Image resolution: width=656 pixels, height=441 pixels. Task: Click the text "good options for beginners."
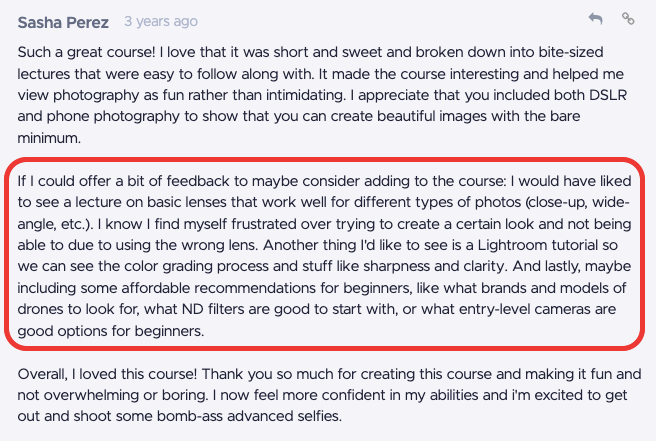tap(111, 331)
